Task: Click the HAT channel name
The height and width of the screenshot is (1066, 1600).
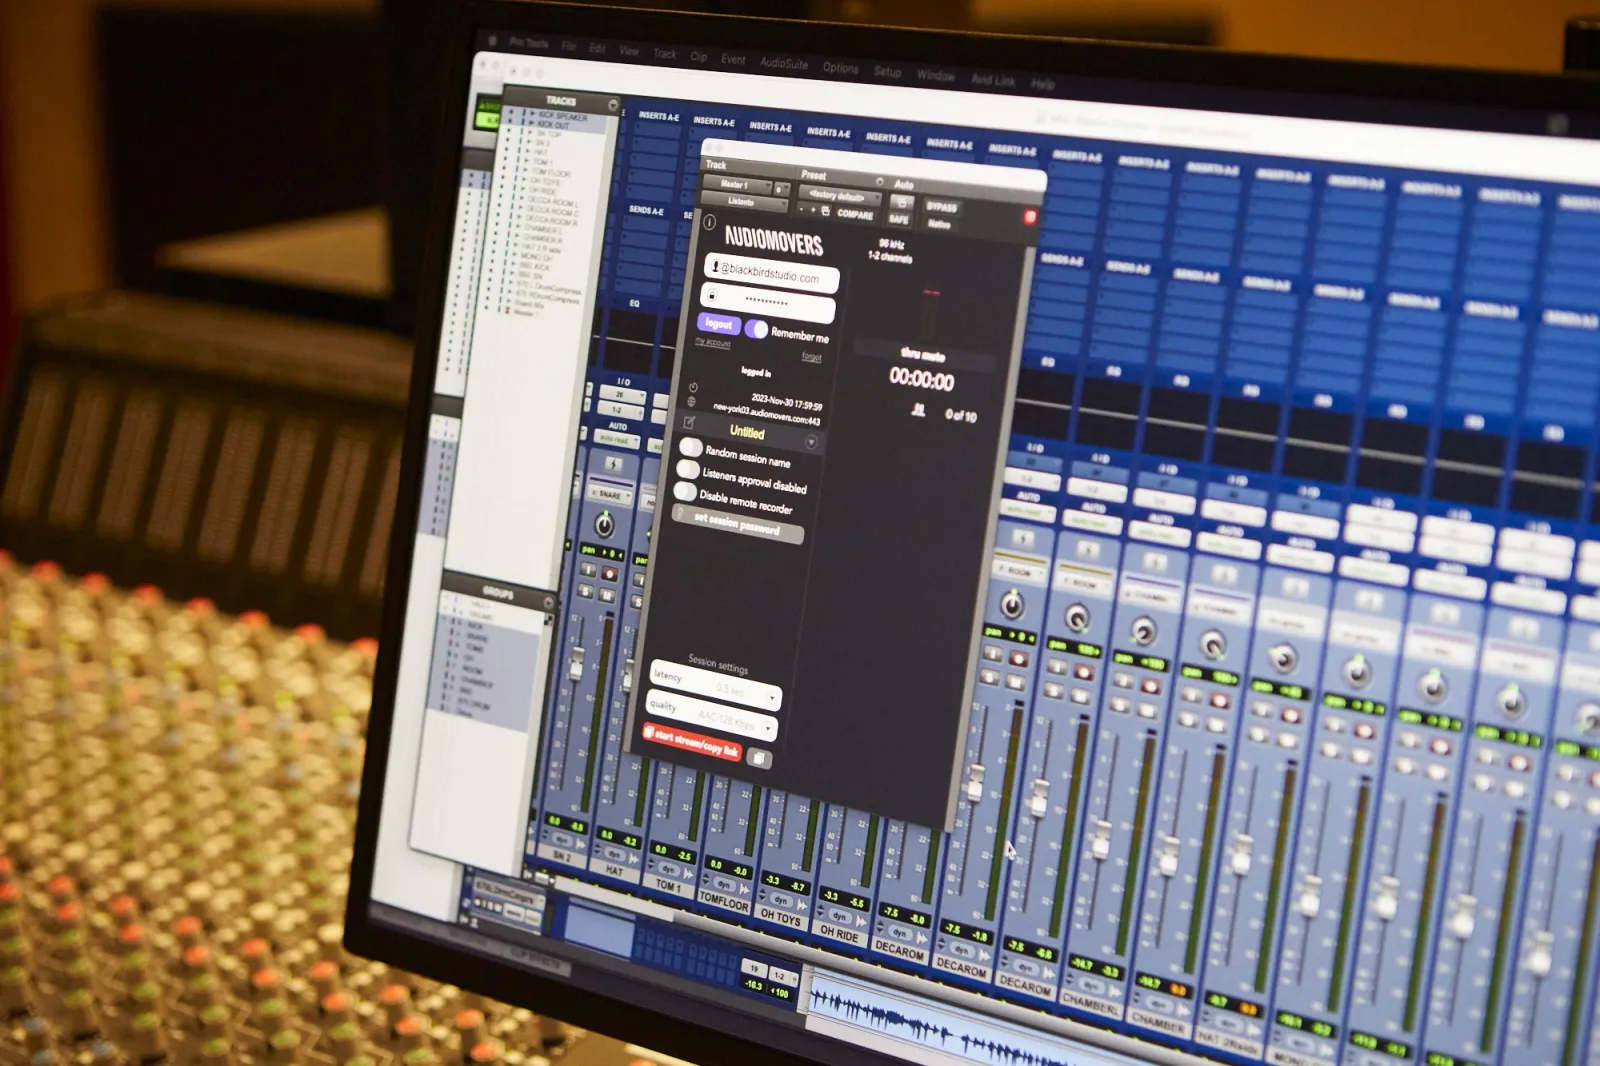Action: coord(614,872)
